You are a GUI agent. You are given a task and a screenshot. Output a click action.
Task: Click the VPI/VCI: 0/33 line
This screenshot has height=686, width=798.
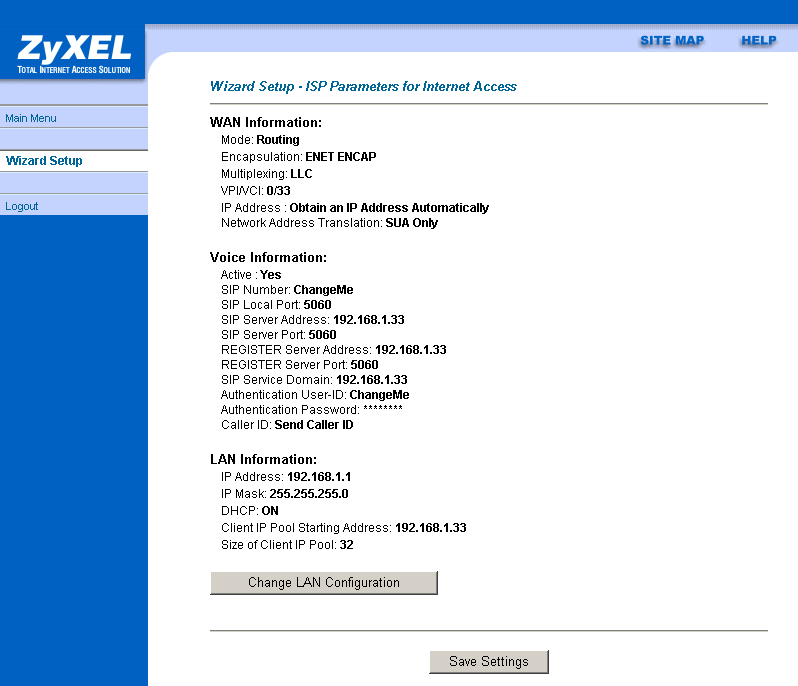[255, 191]
